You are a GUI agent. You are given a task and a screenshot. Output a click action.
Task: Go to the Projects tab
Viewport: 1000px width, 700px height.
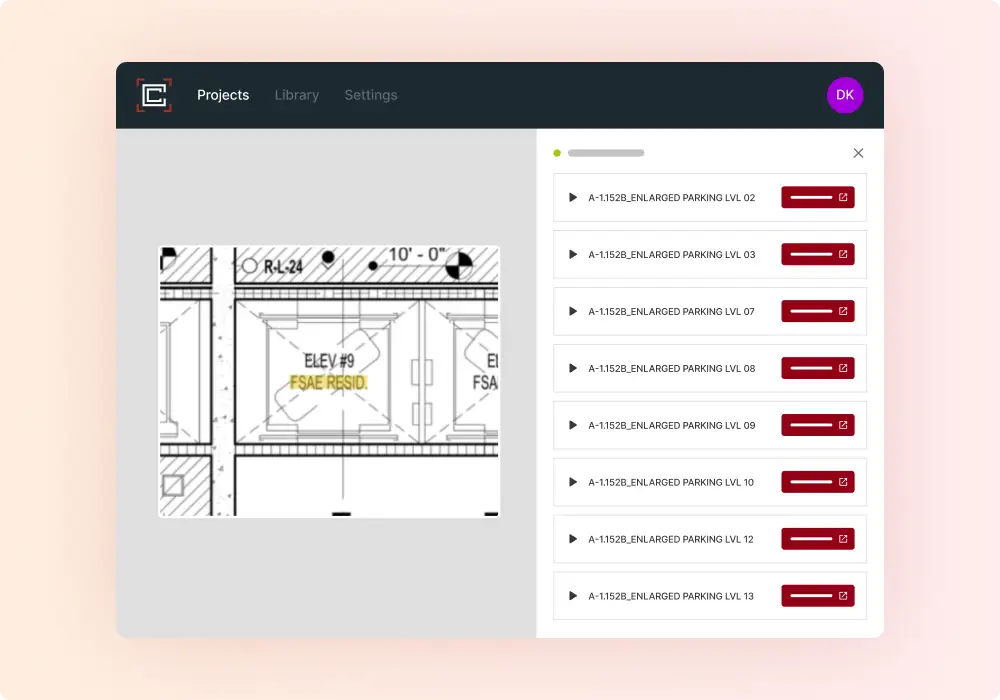[x=223, y=95]
